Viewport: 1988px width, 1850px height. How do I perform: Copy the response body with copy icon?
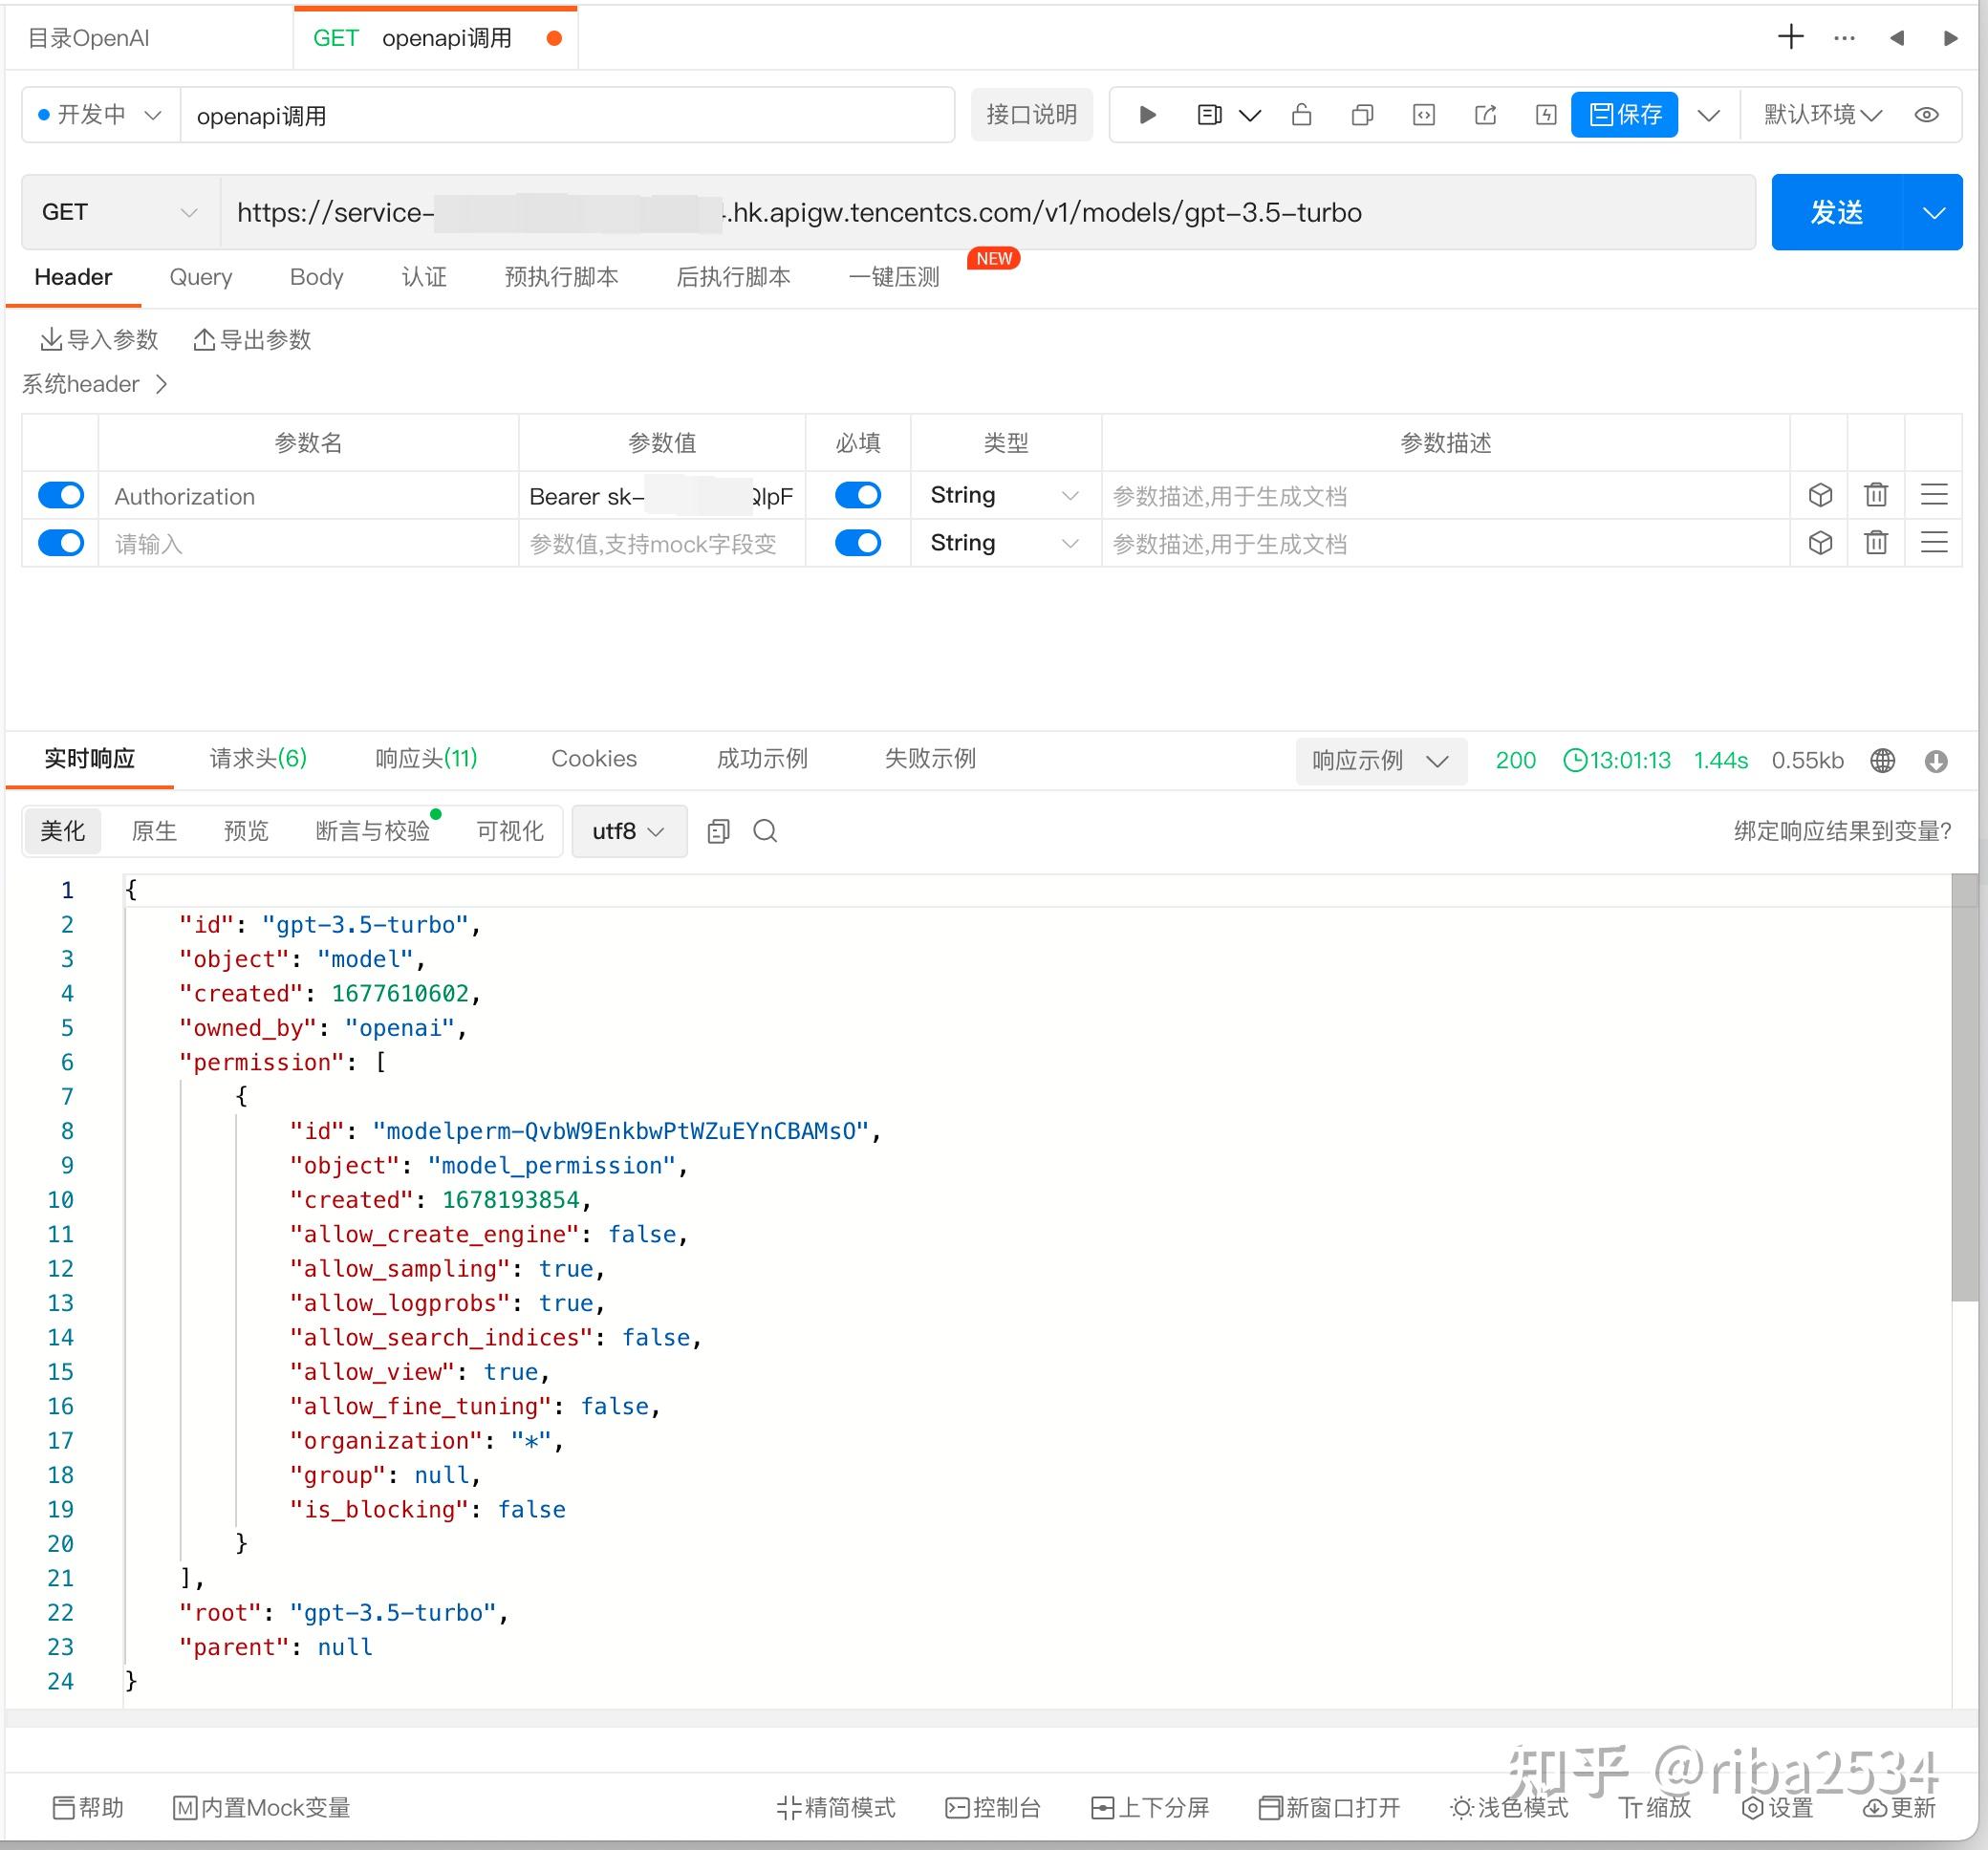point(718,831)
